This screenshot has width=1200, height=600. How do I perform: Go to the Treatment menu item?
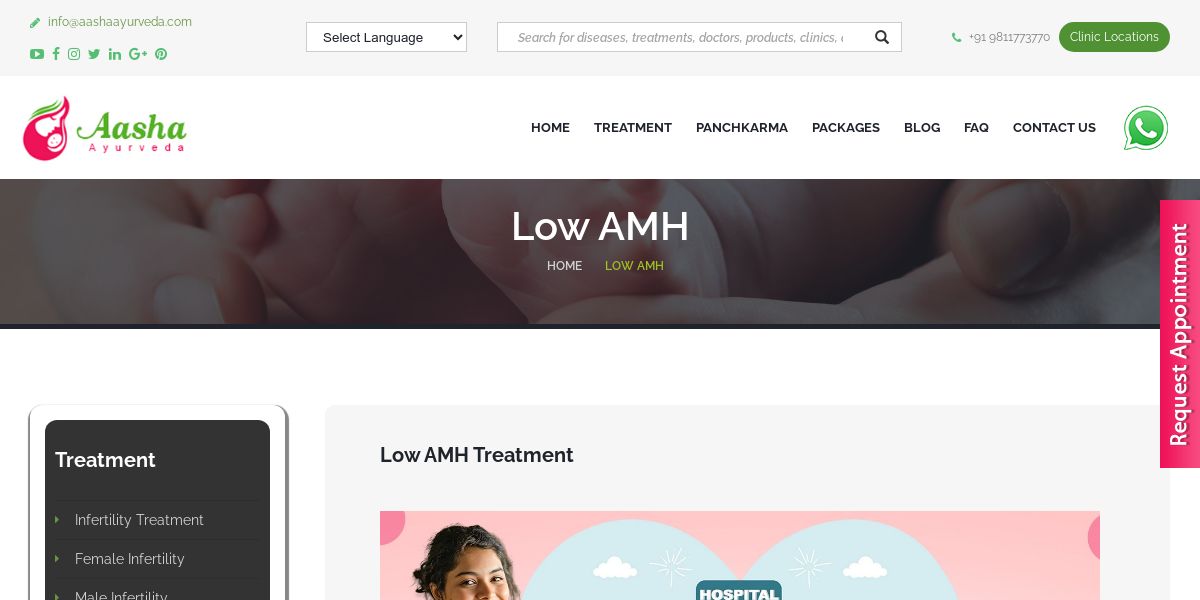tap(633, 128)
